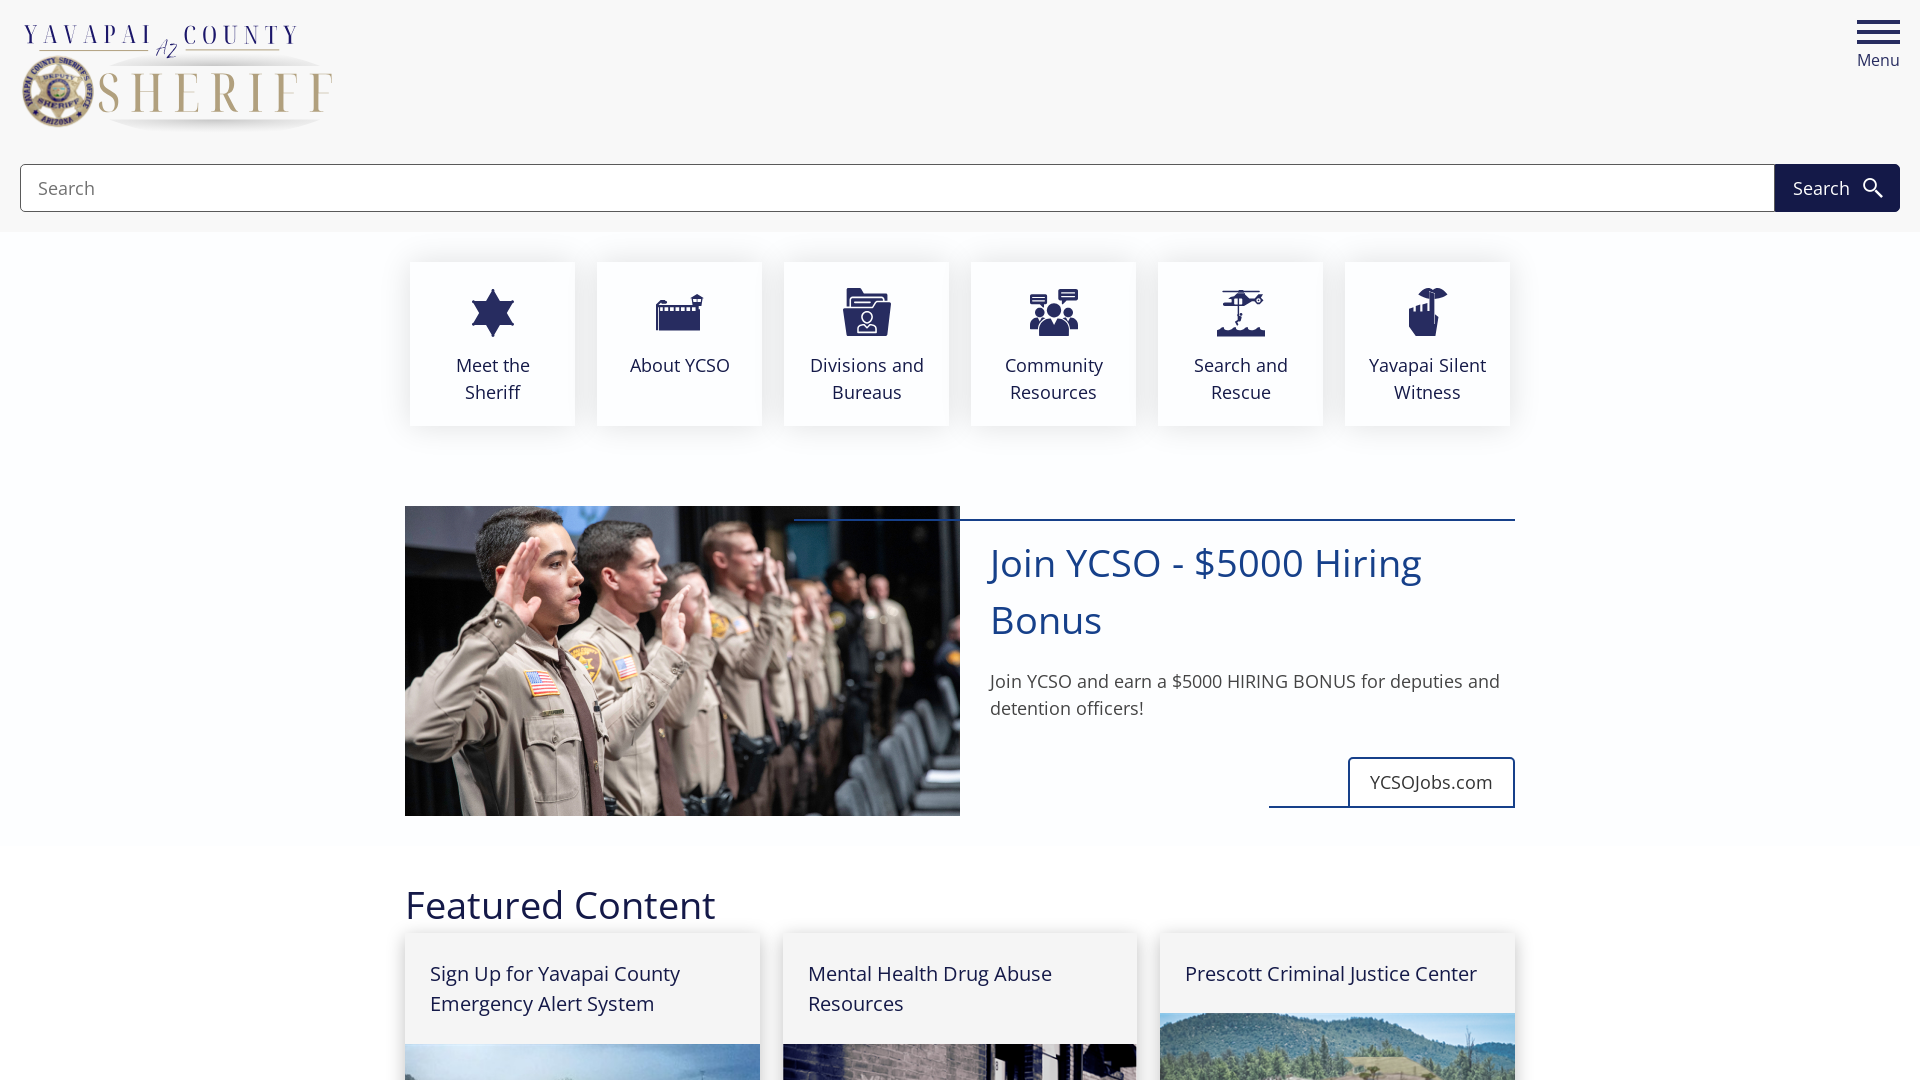Click the Yavapai Silent Witness hand icon
Image resolution: width=1920 pixels, height=1080 pixels.
point(1428,312)
